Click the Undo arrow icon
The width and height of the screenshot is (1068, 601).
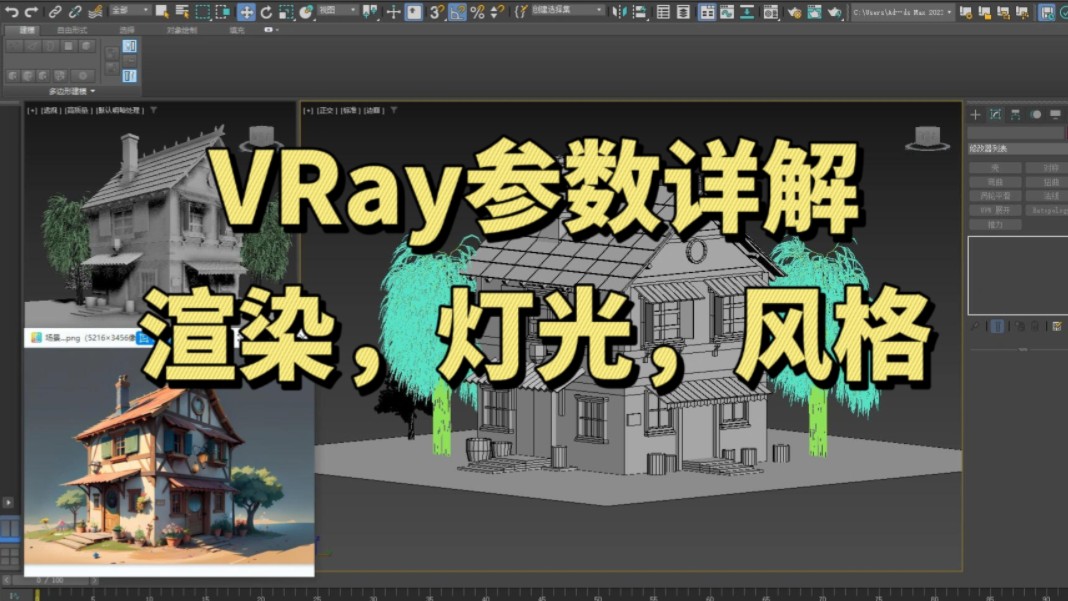click(12, 12)
